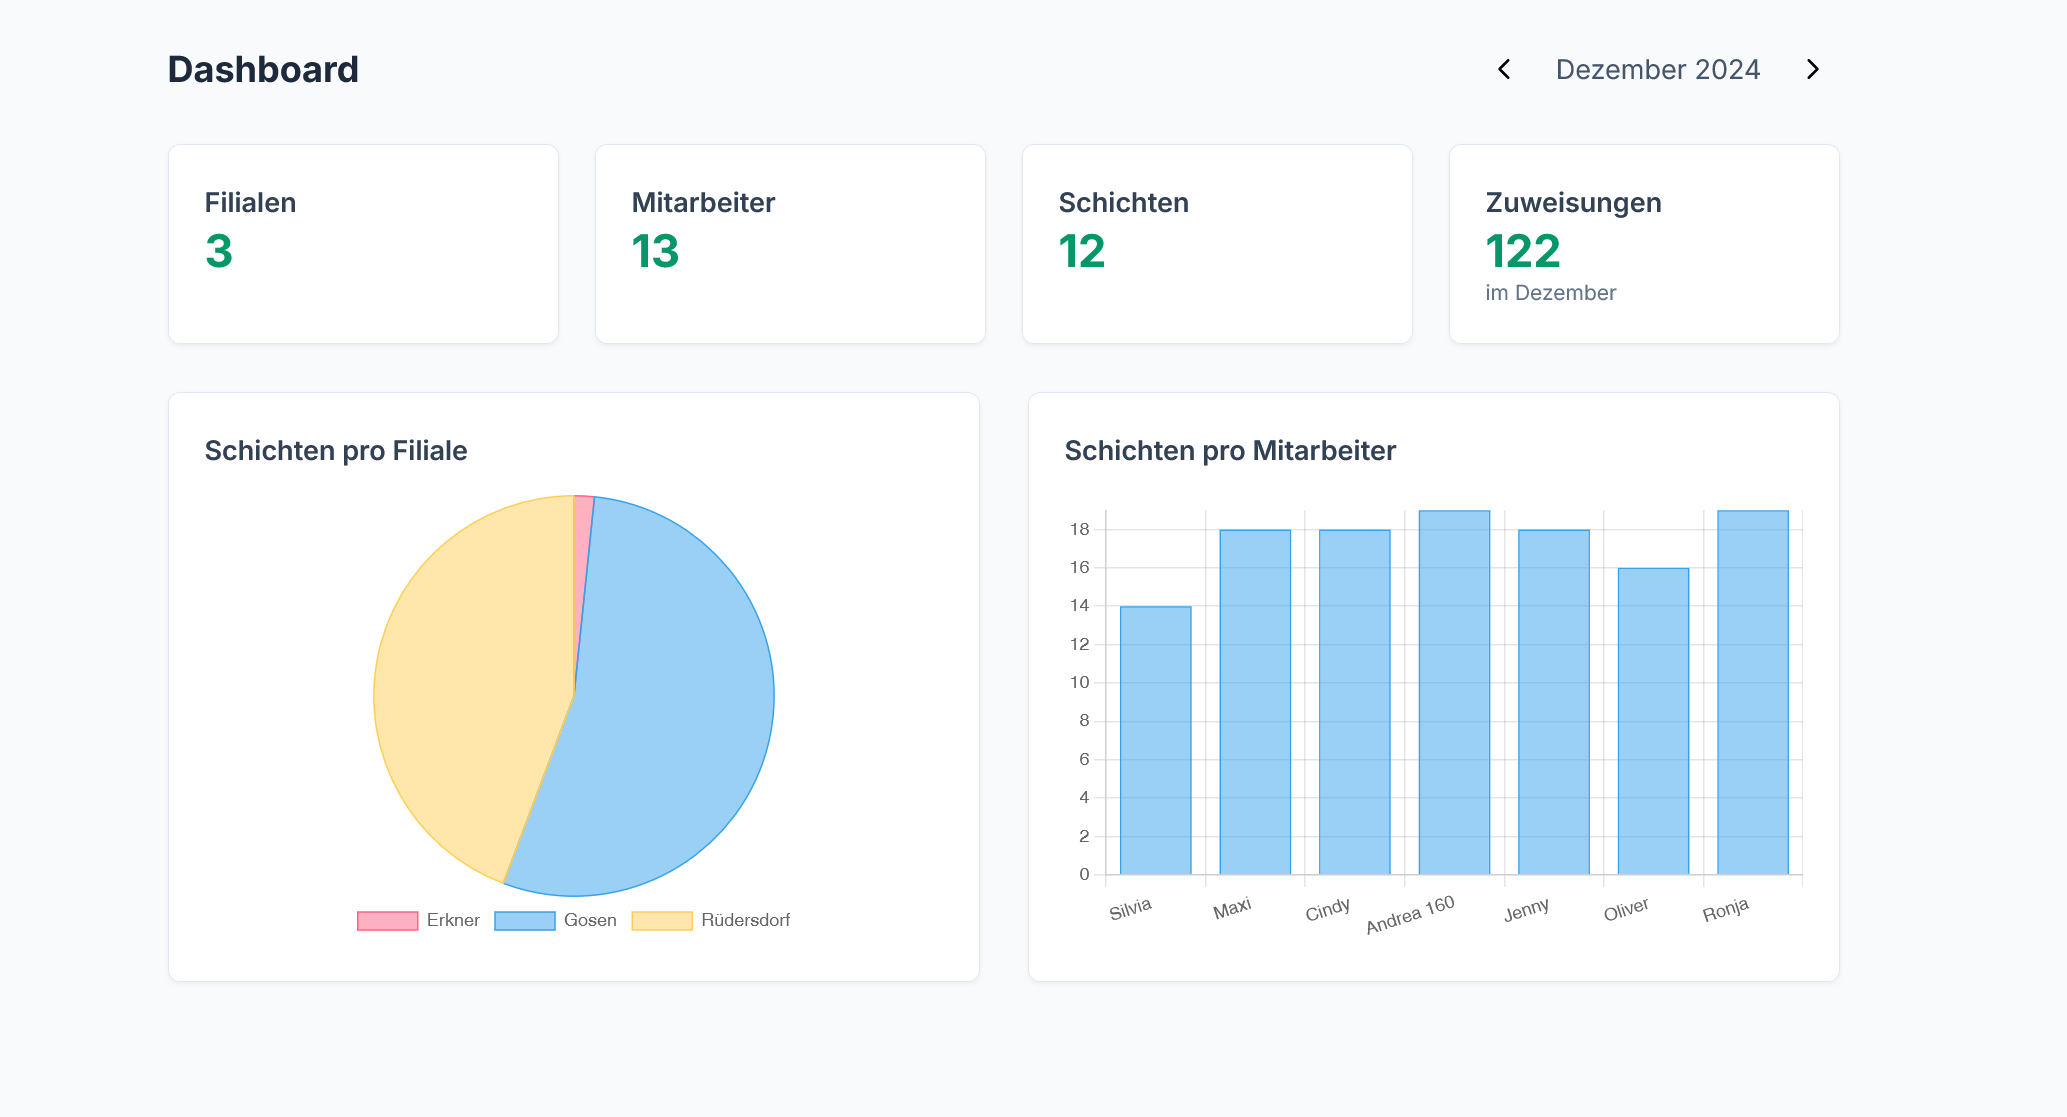This screenshot has height=1117, width=2067.
Task: Click the Dezember 2024 month label
Action: coord(1658,70)
